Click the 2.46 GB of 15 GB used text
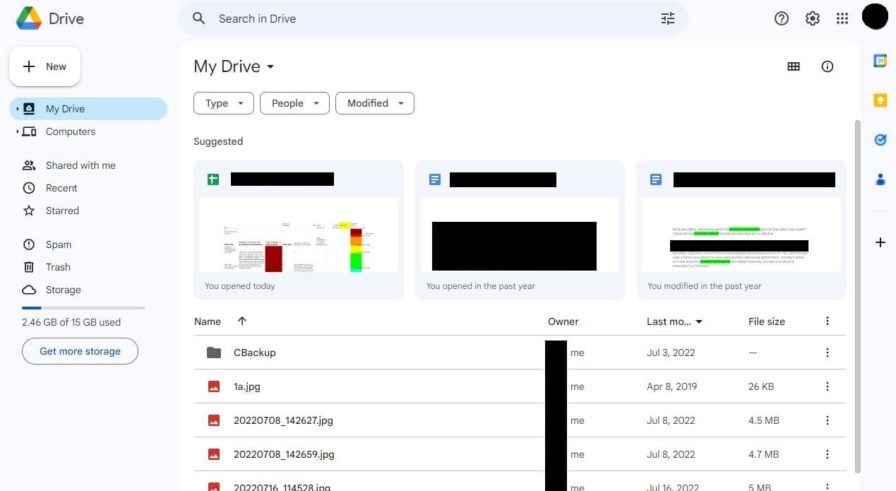Viewport: 896px width, 491px height. click(71, 322)
